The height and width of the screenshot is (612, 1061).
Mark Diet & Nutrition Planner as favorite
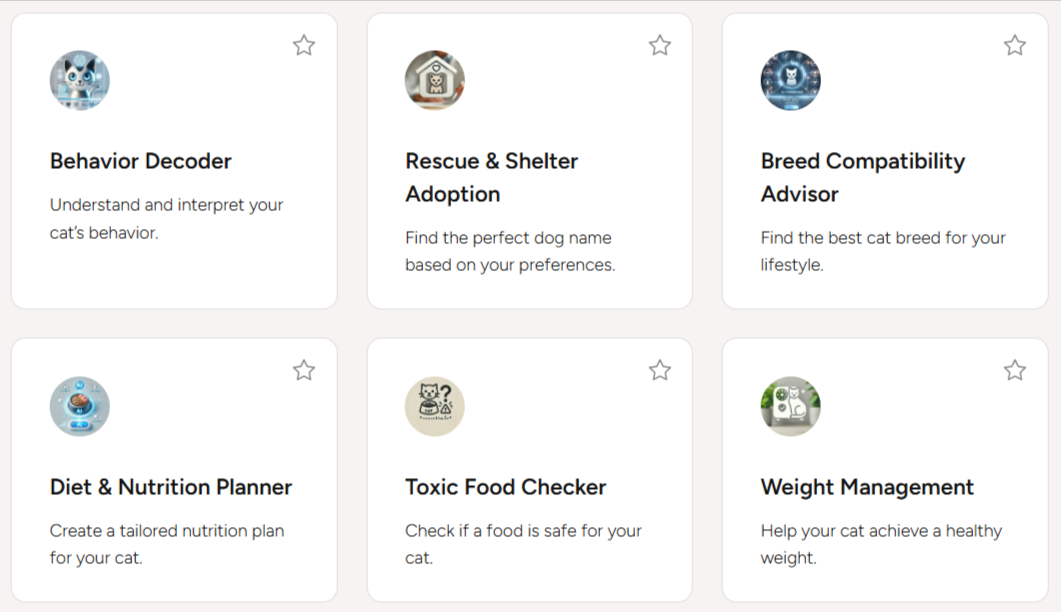[304, 370]
